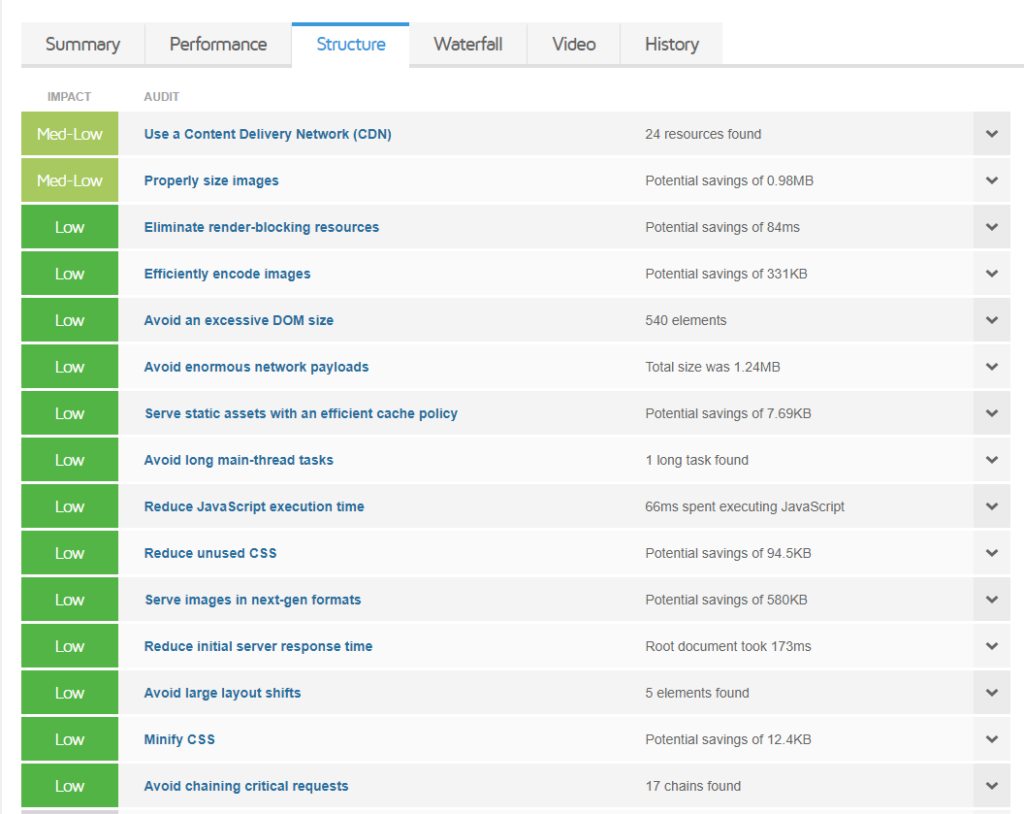Click Reduce initial server response time link
The width and height of the screenshot is (1024, 814).
click(258, 646)
